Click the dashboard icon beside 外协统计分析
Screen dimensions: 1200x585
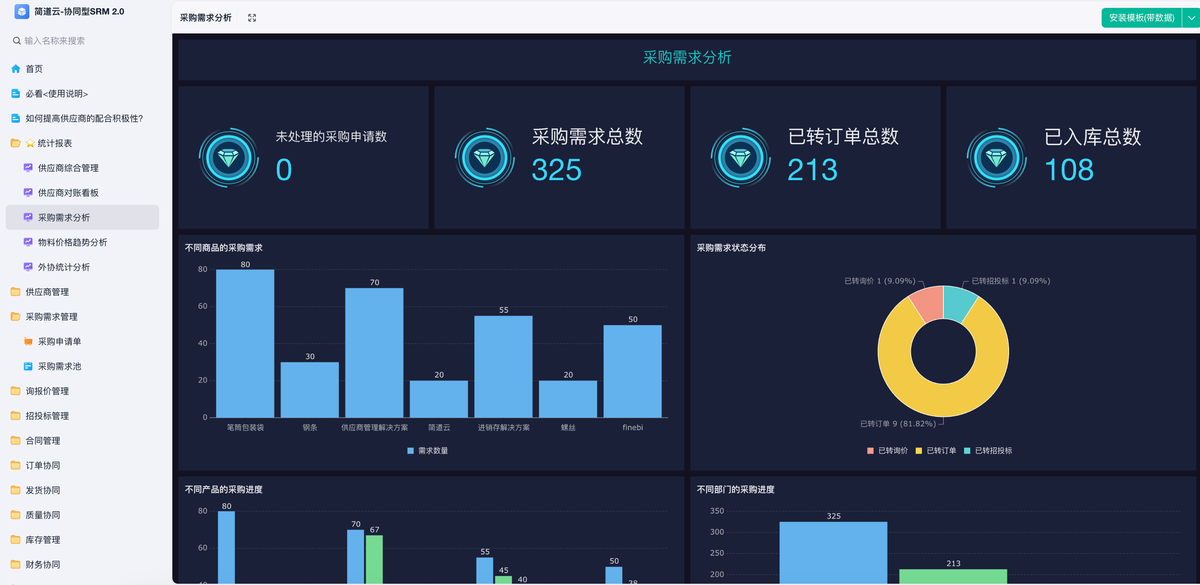click(28, 267)
